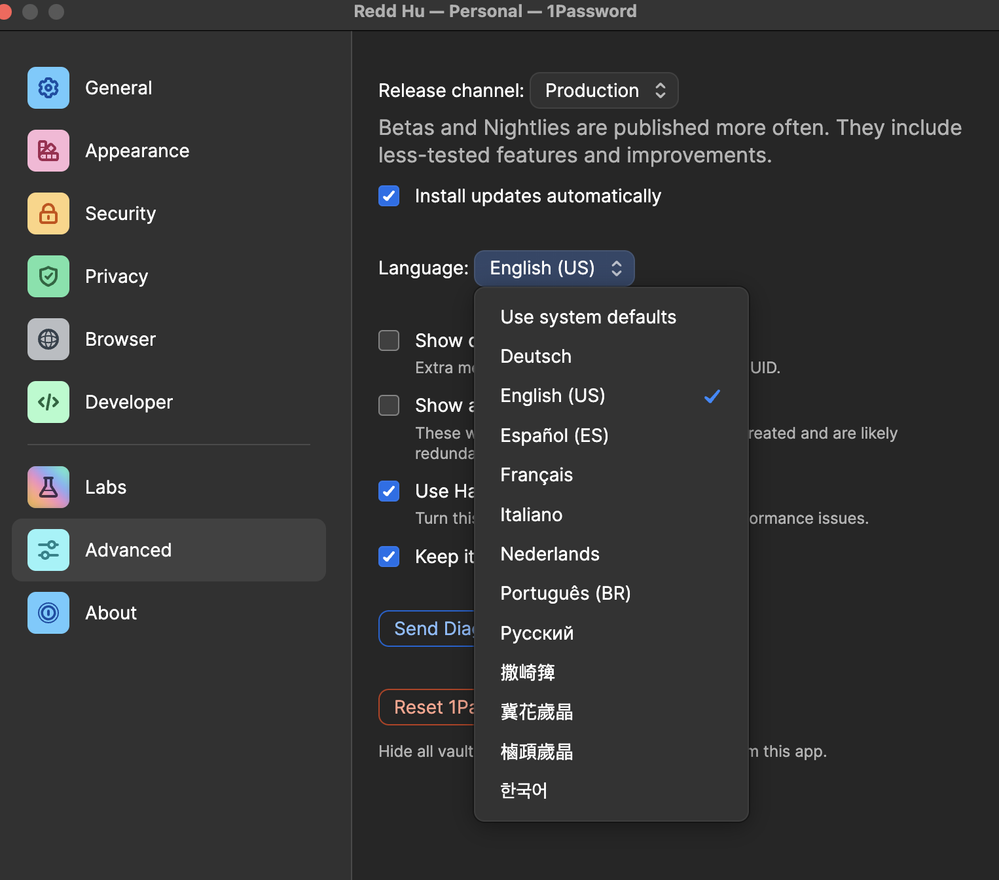Enable the checkbox above the 'These' description
Image resolution: width=999 pixels, height=880 pixels.
click(x=389, y=405)
